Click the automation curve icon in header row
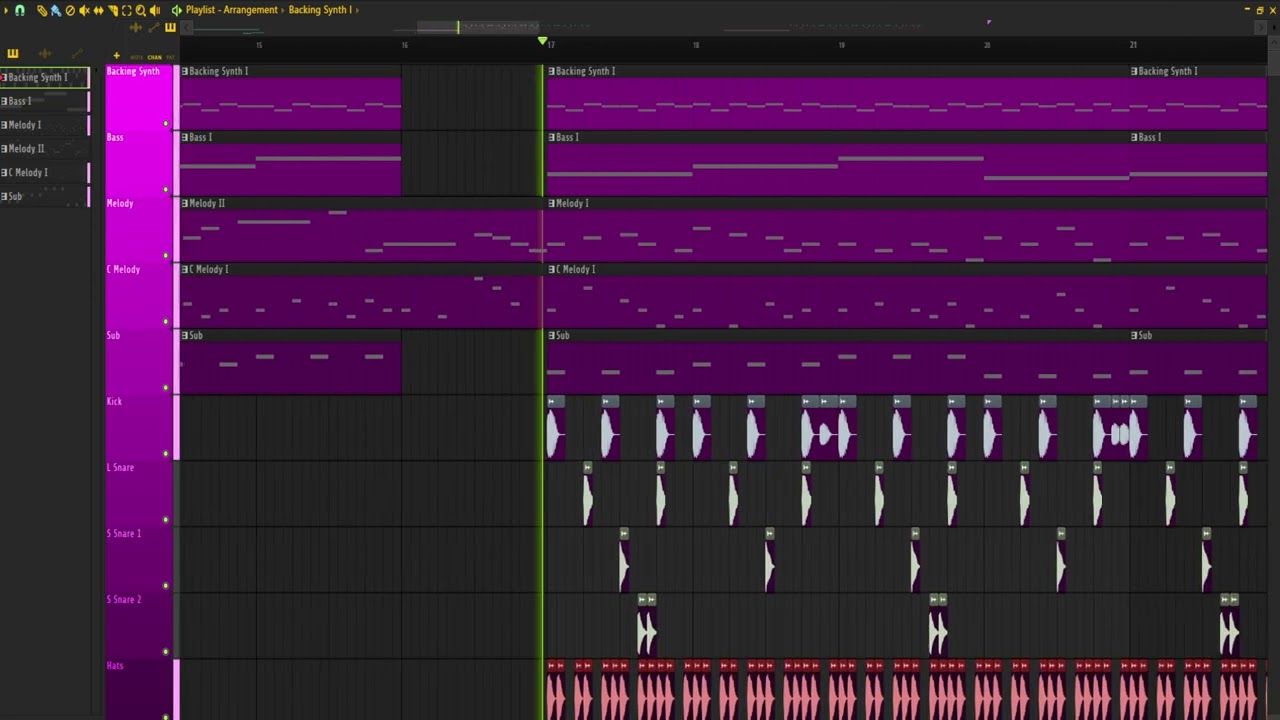 (154, 28)
